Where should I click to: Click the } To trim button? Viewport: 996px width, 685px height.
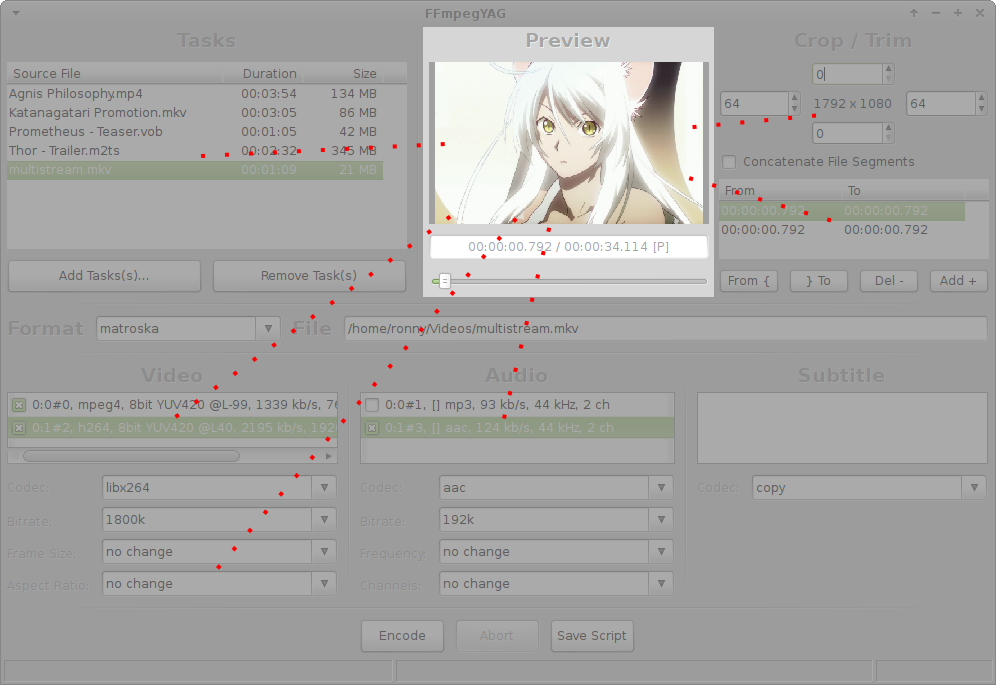[x=819, y=281]
